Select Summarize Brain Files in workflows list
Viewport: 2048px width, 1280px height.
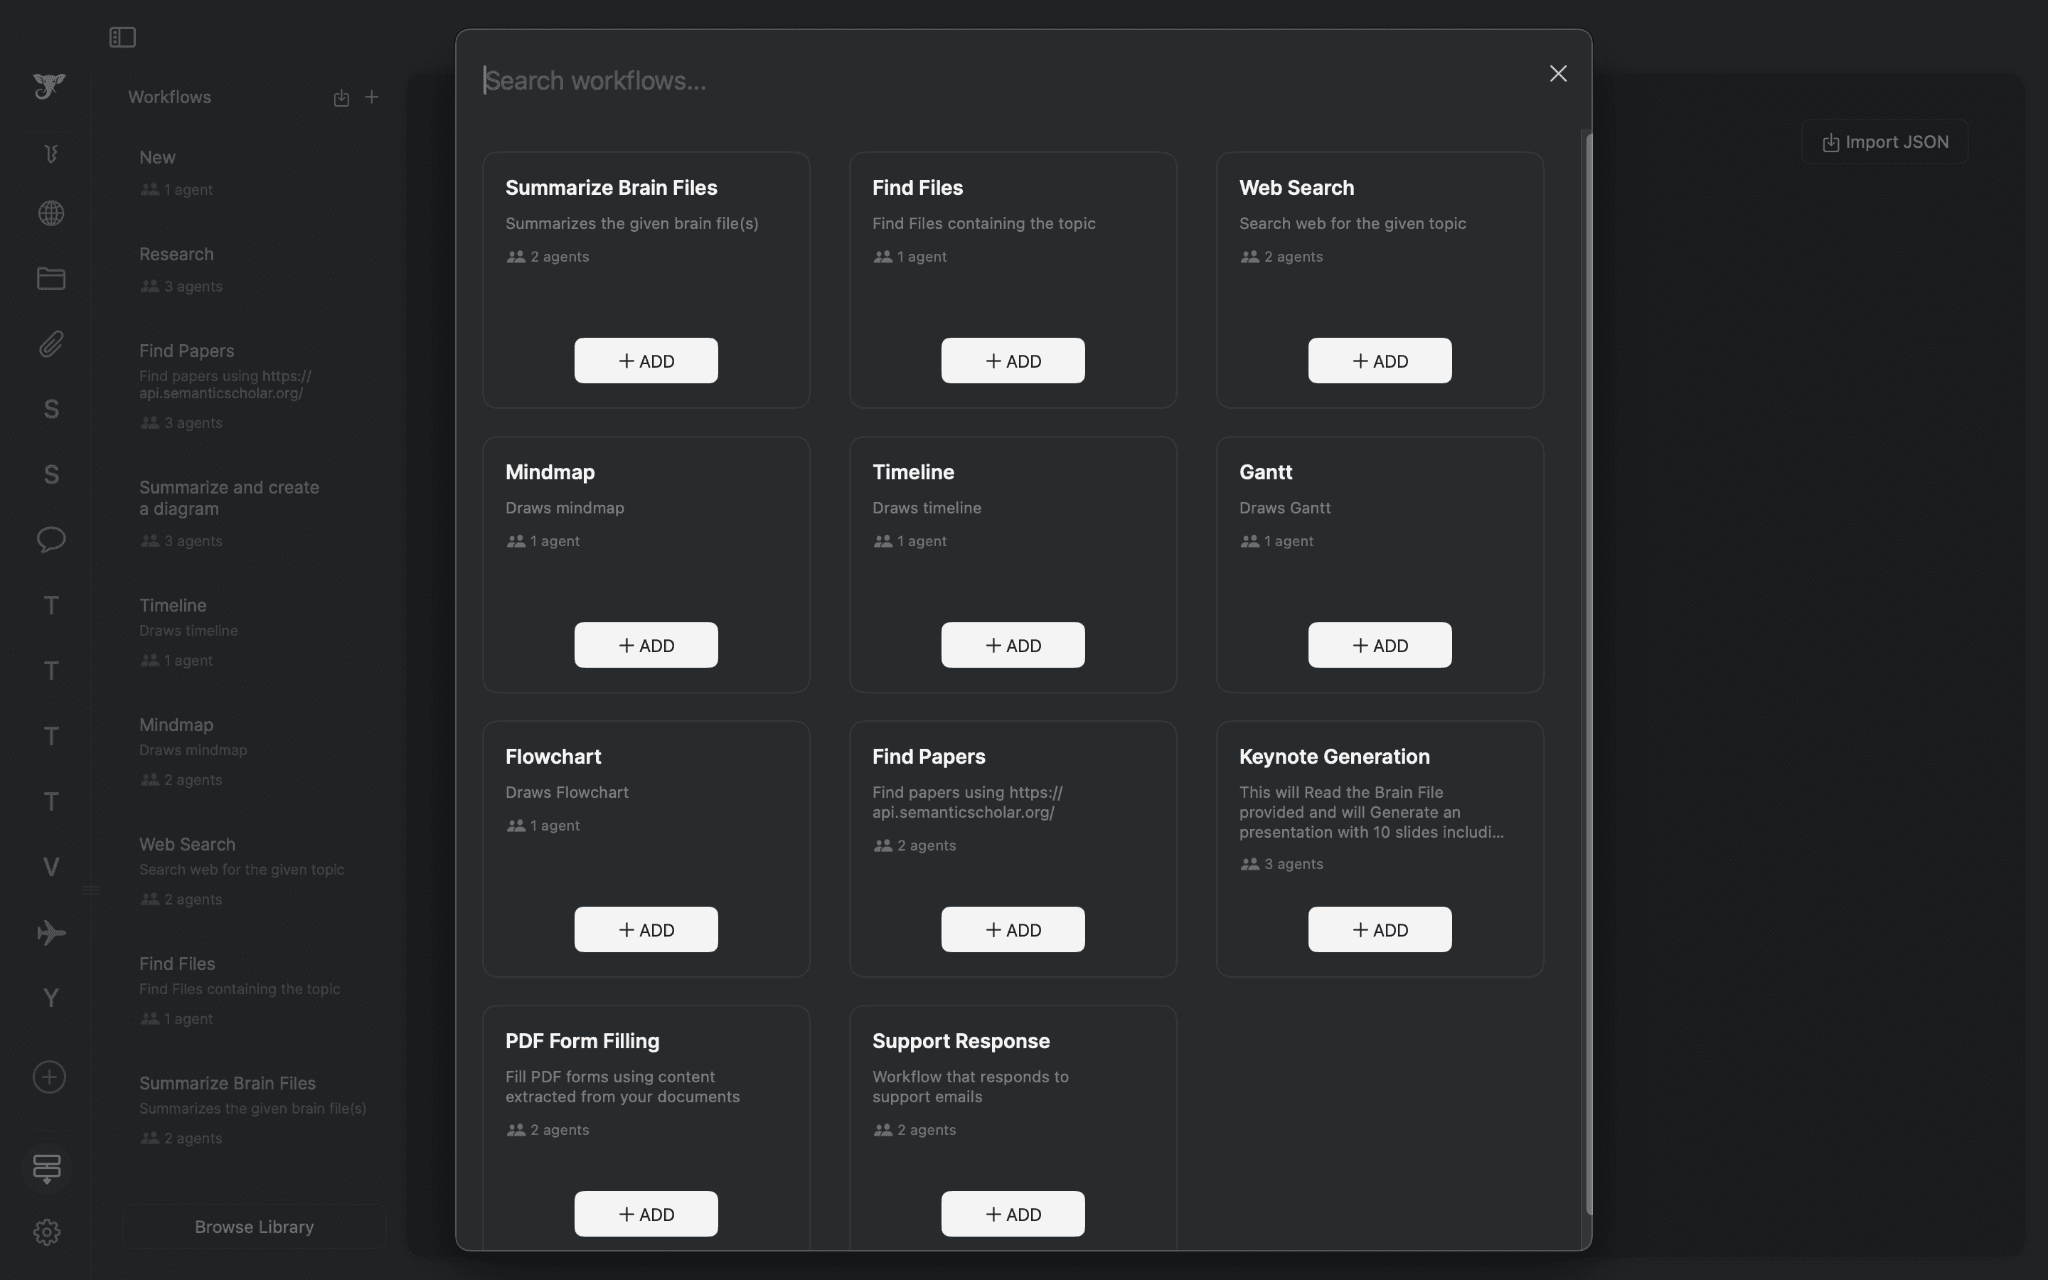tap(254, 1110)
